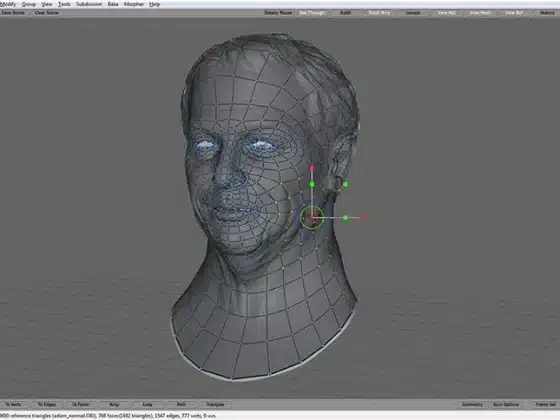This screenshot has height=420, width=560.
Task: Toggle SubD display
Action: tap(345, 12)
